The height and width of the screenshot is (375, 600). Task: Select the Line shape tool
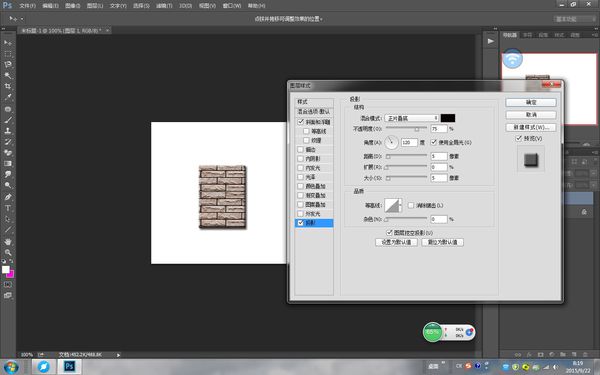point(8,230)
